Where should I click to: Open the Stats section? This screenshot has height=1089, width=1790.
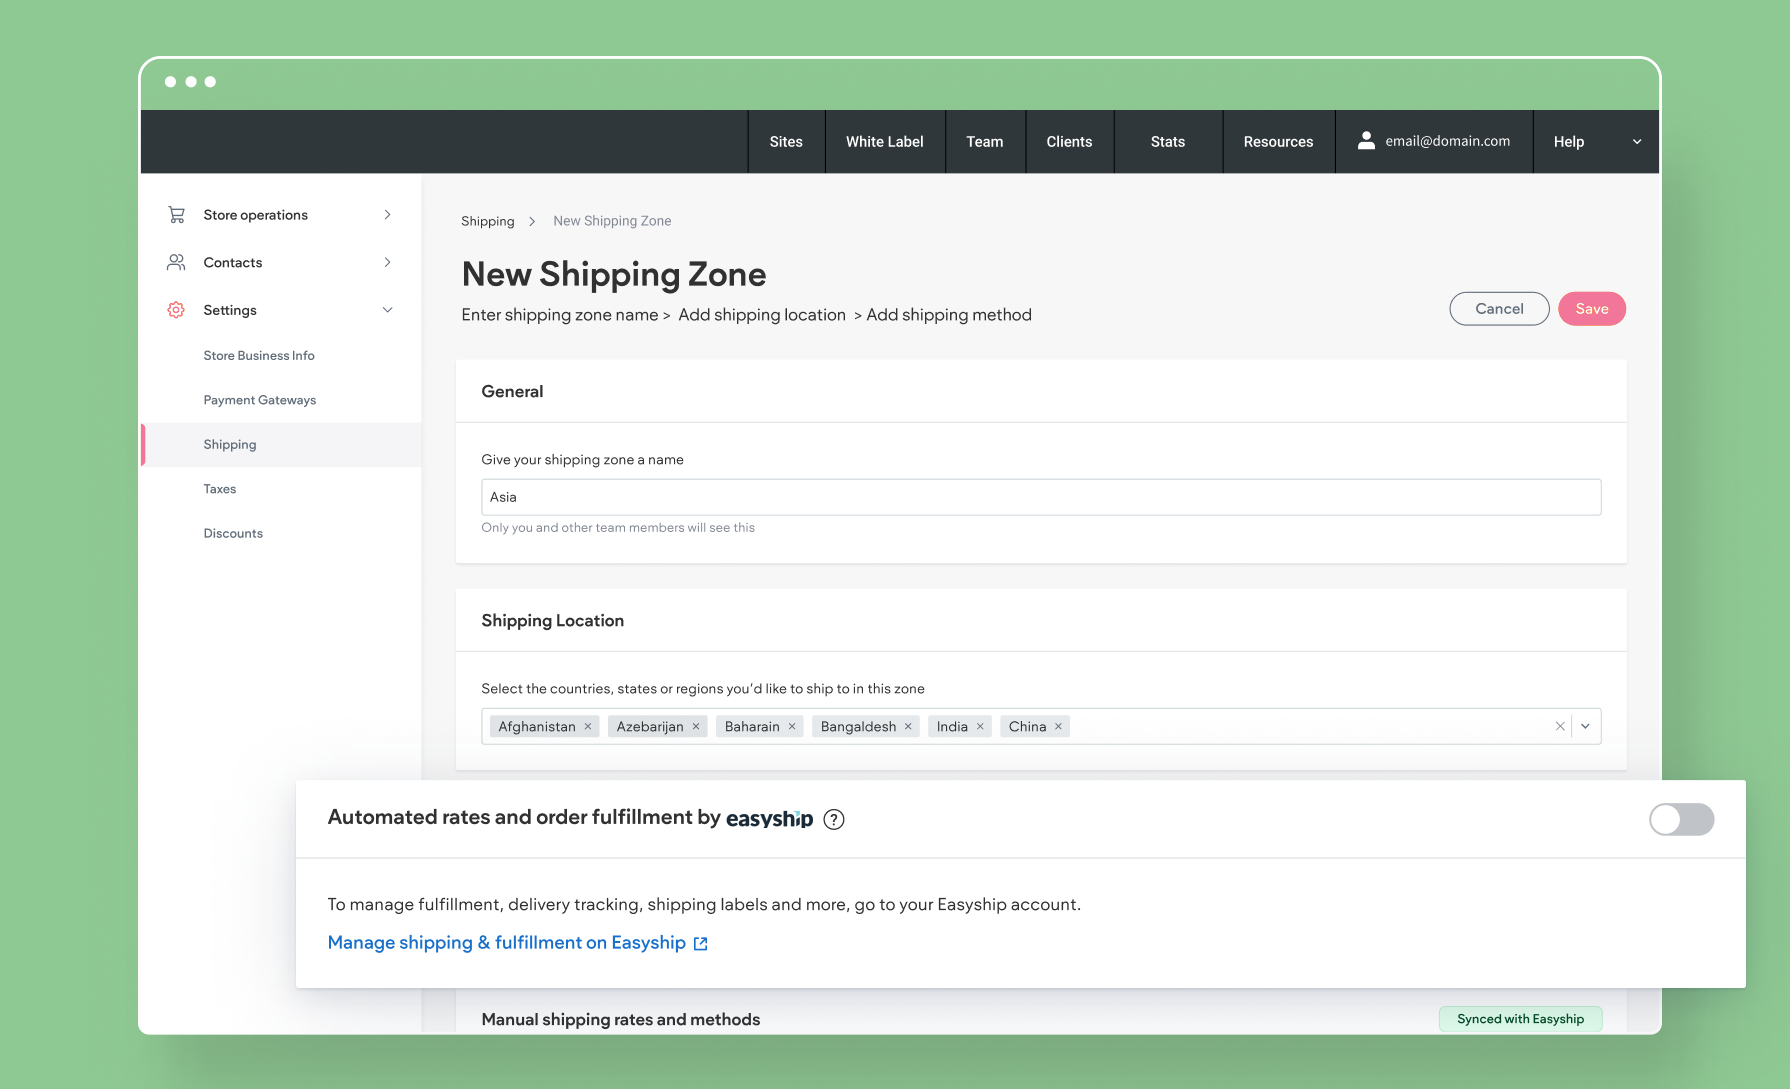[1167, 141]
